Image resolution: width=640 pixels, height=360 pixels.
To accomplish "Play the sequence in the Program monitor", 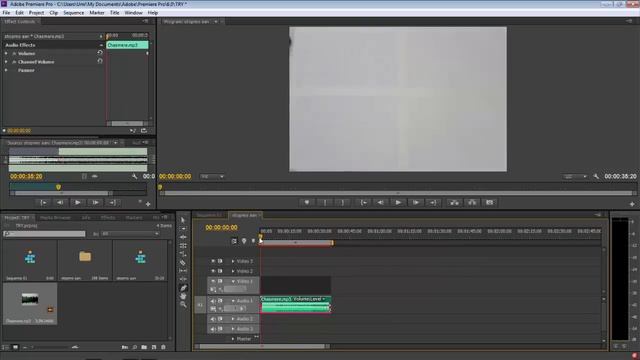I will pyautogui.click(x=398, y=202).
